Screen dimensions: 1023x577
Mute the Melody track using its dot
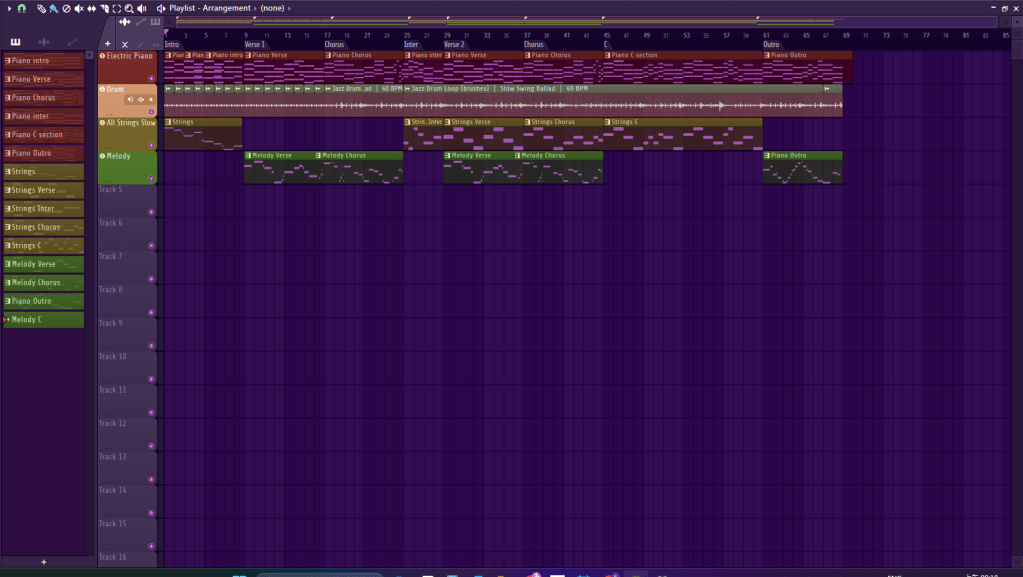pos(102,156)
